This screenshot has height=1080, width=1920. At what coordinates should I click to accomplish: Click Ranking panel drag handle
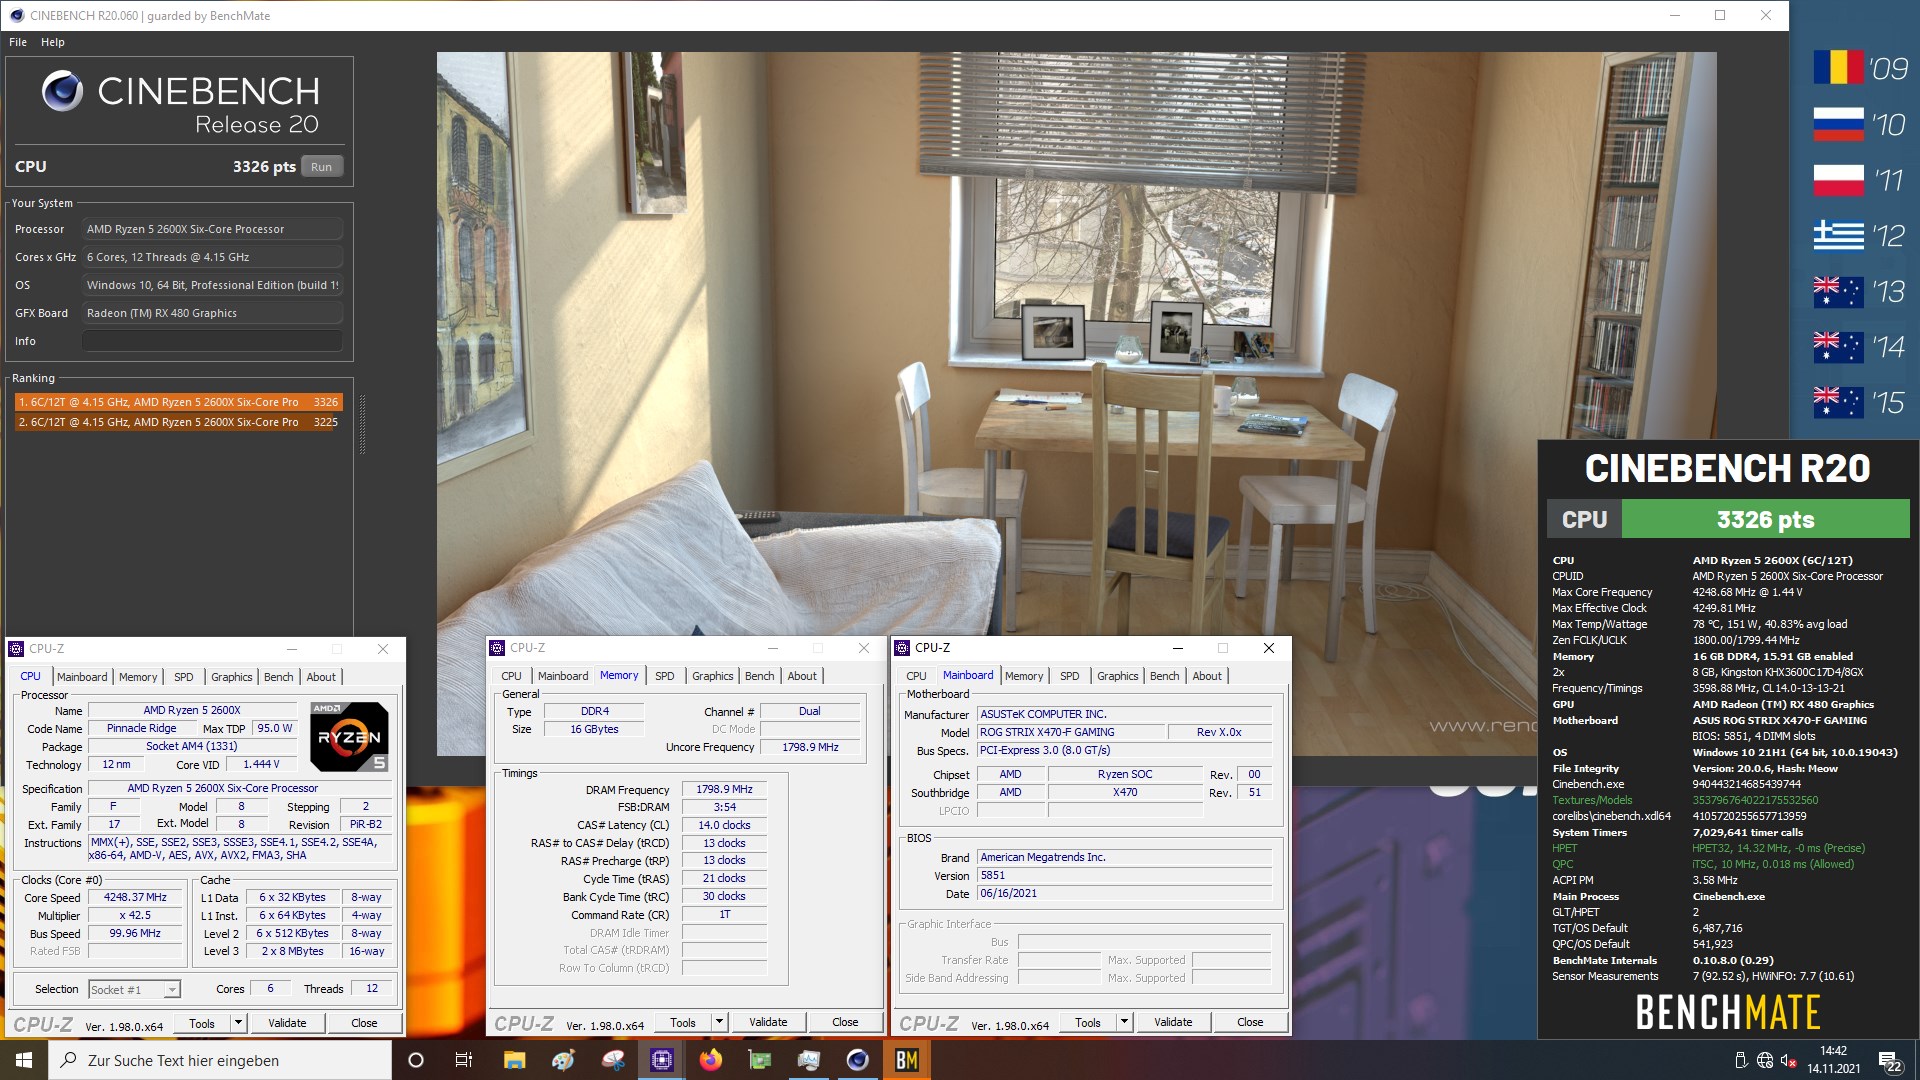point(362,425)
